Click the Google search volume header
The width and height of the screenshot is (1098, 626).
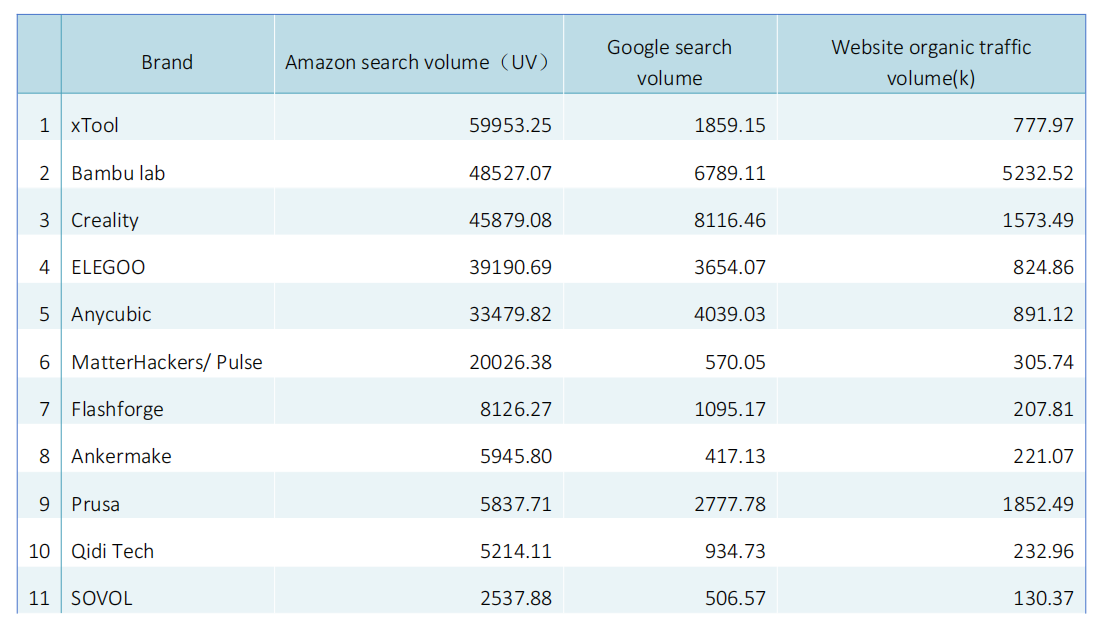point(669,62)
